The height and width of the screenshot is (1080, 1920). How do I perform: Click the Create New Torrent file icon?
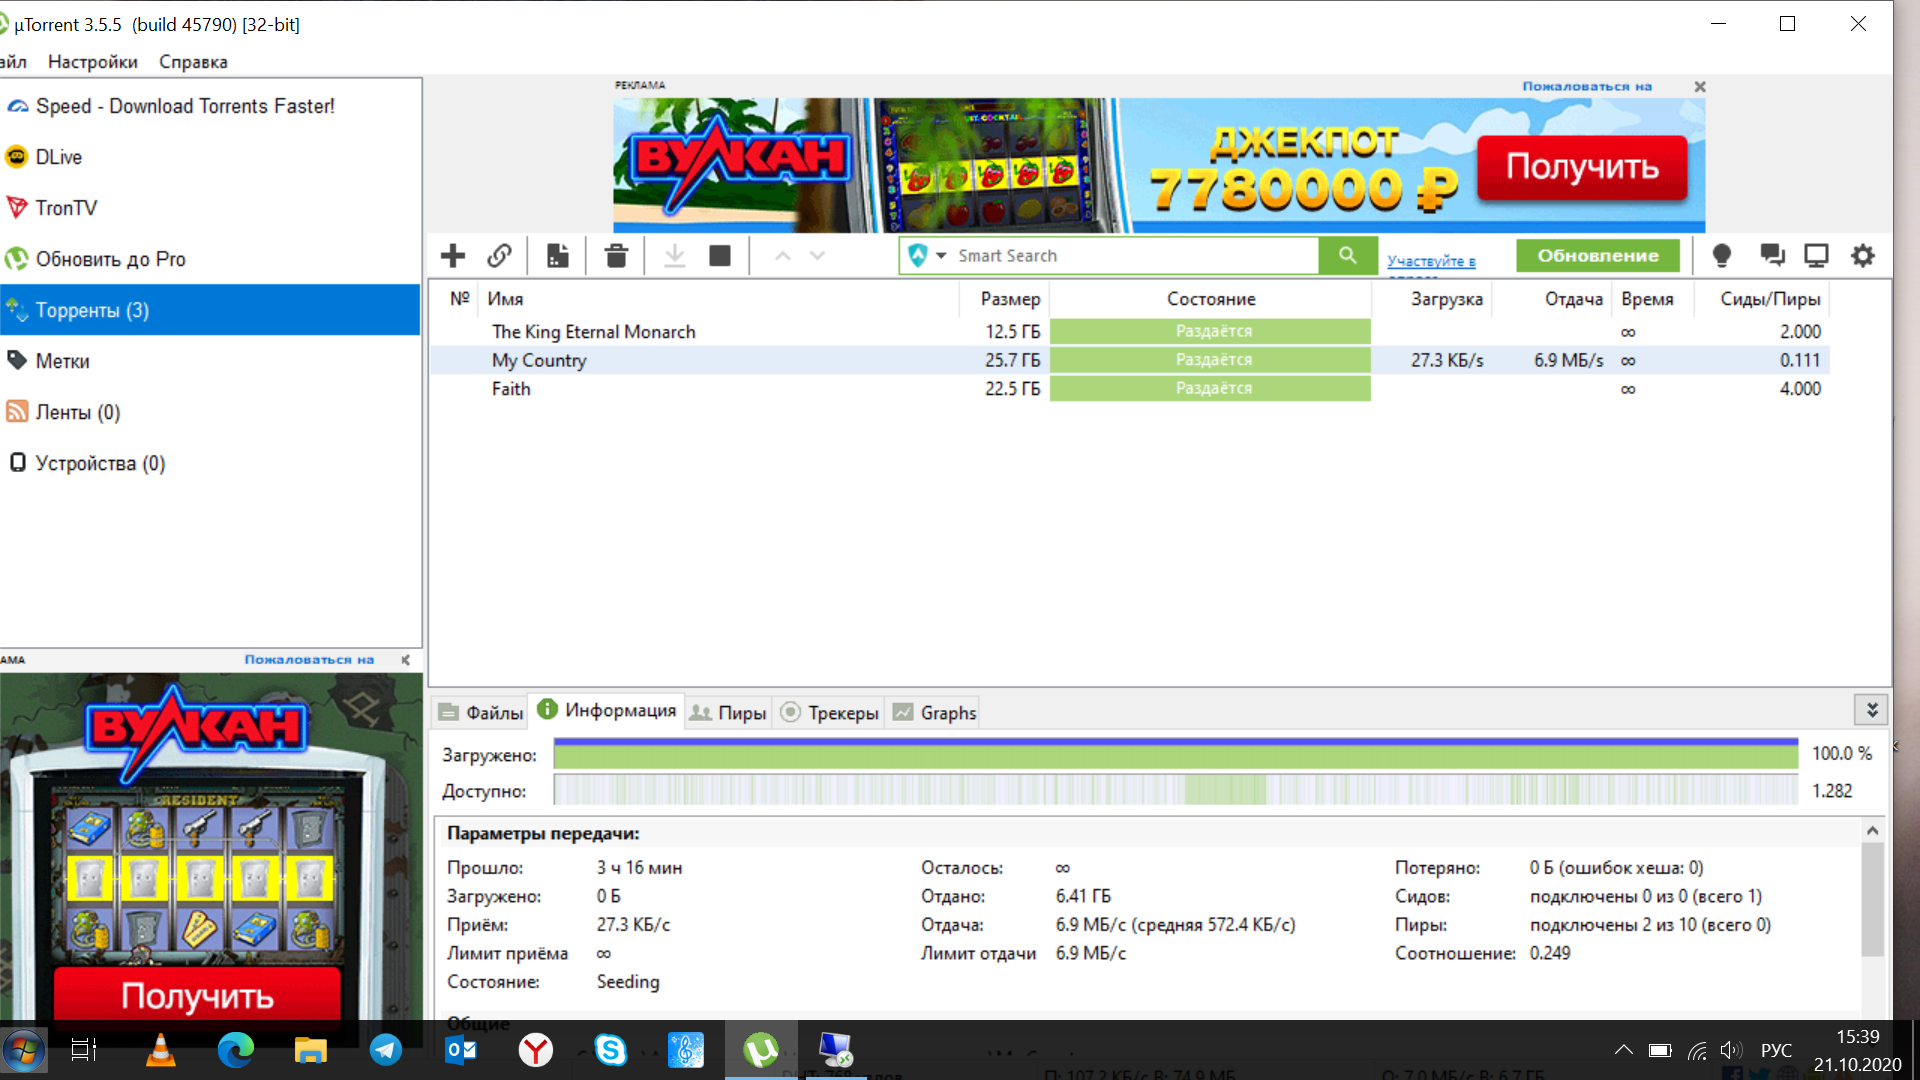point(558,256)
